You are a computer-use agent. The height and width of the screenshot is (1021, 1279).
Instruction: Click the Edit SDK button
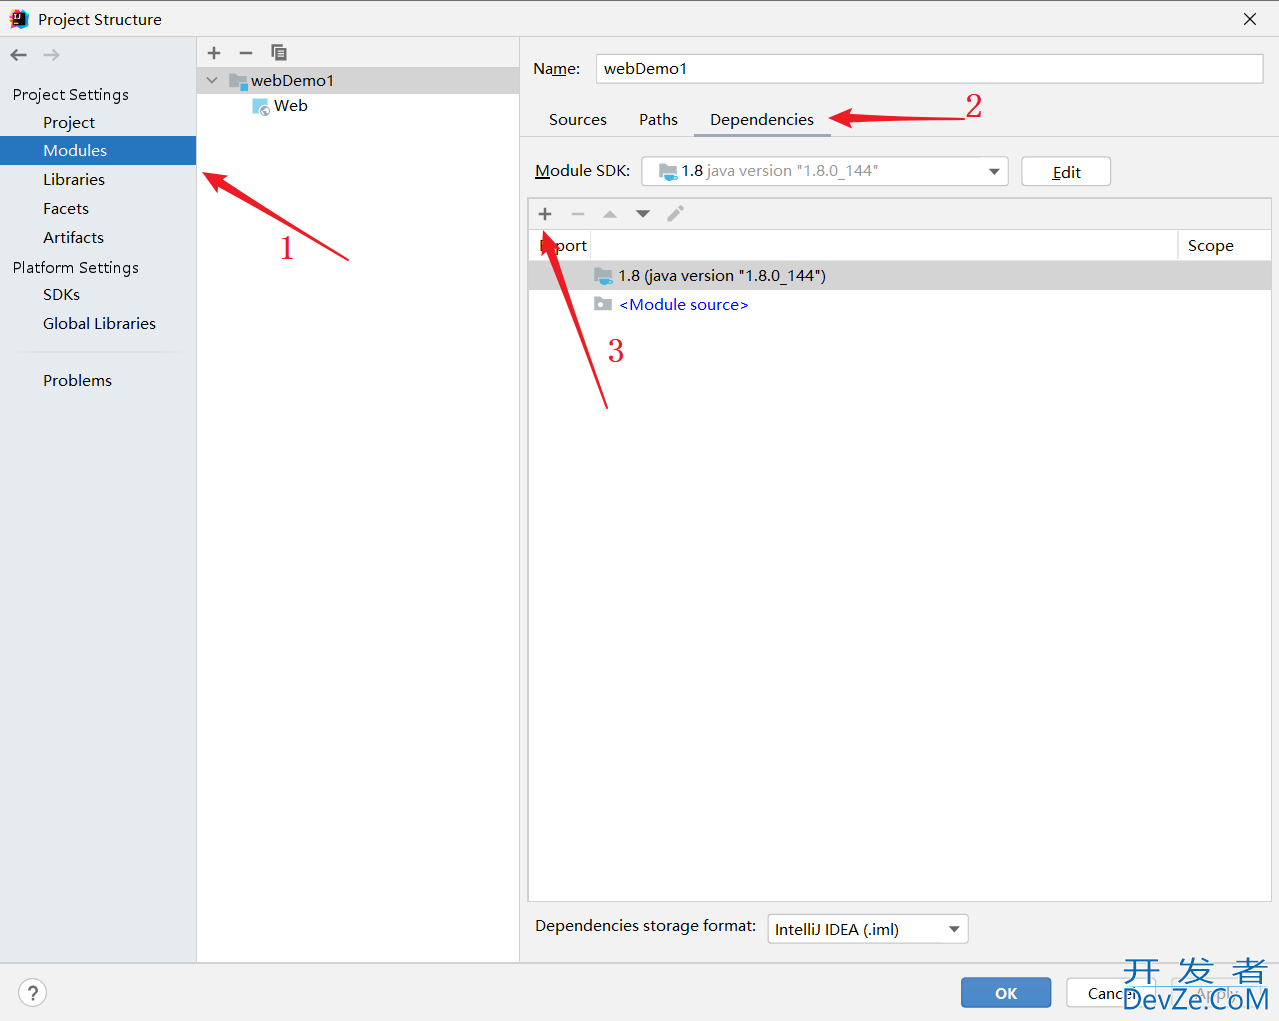(x=1066, y=171)
